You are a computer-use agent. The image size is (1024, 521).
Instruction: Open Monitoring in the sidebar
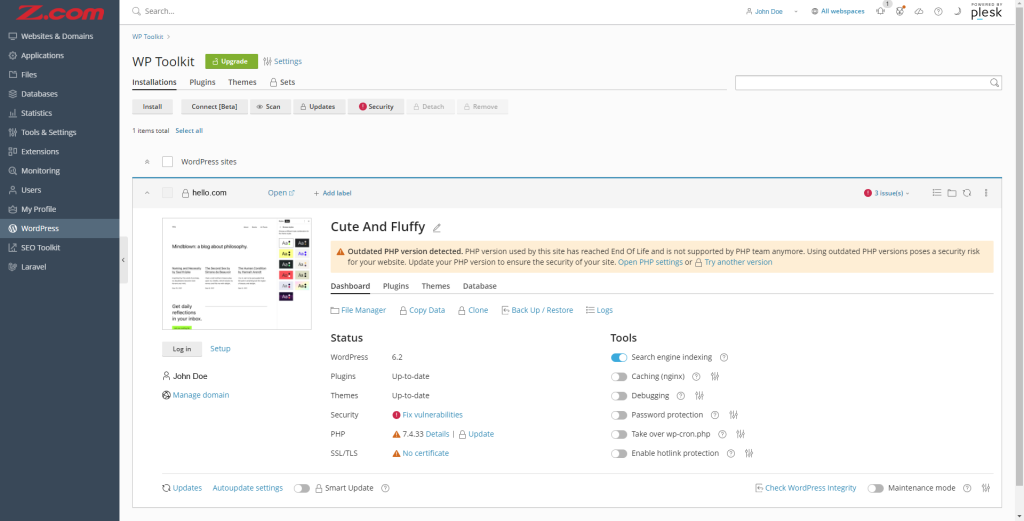click(40, 171)
